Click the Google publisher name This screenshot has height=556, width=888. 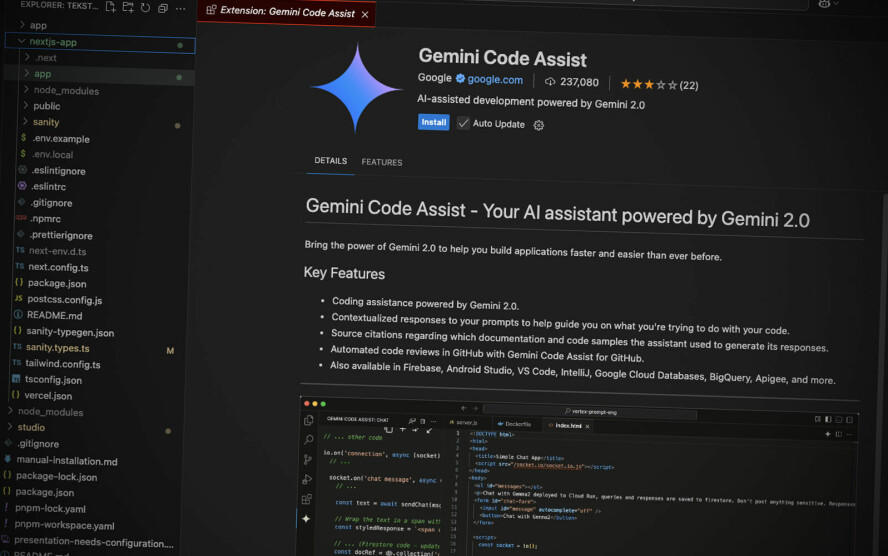tap(434, 78)
